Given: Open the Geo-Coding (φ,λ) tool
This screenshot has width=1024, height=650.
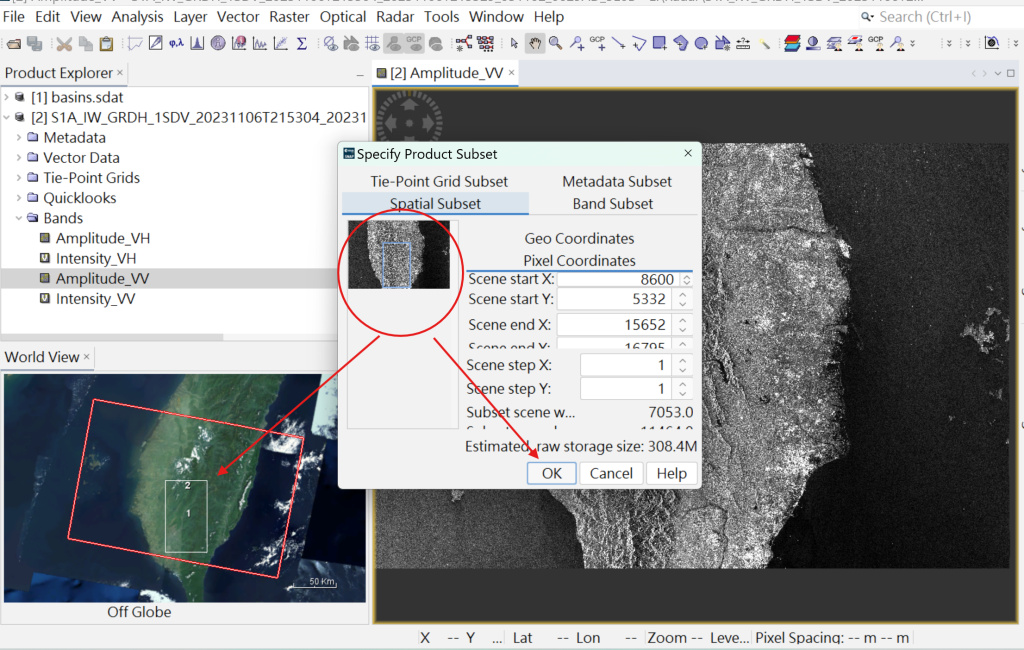Looking at the screenshot, I should coord(176,44).
